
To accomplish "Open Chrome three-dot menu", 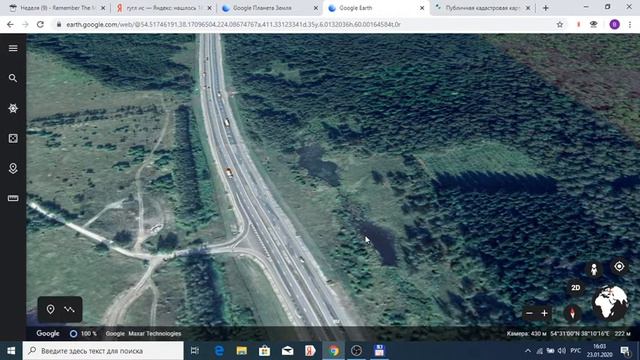I will [x=630, y=24].
